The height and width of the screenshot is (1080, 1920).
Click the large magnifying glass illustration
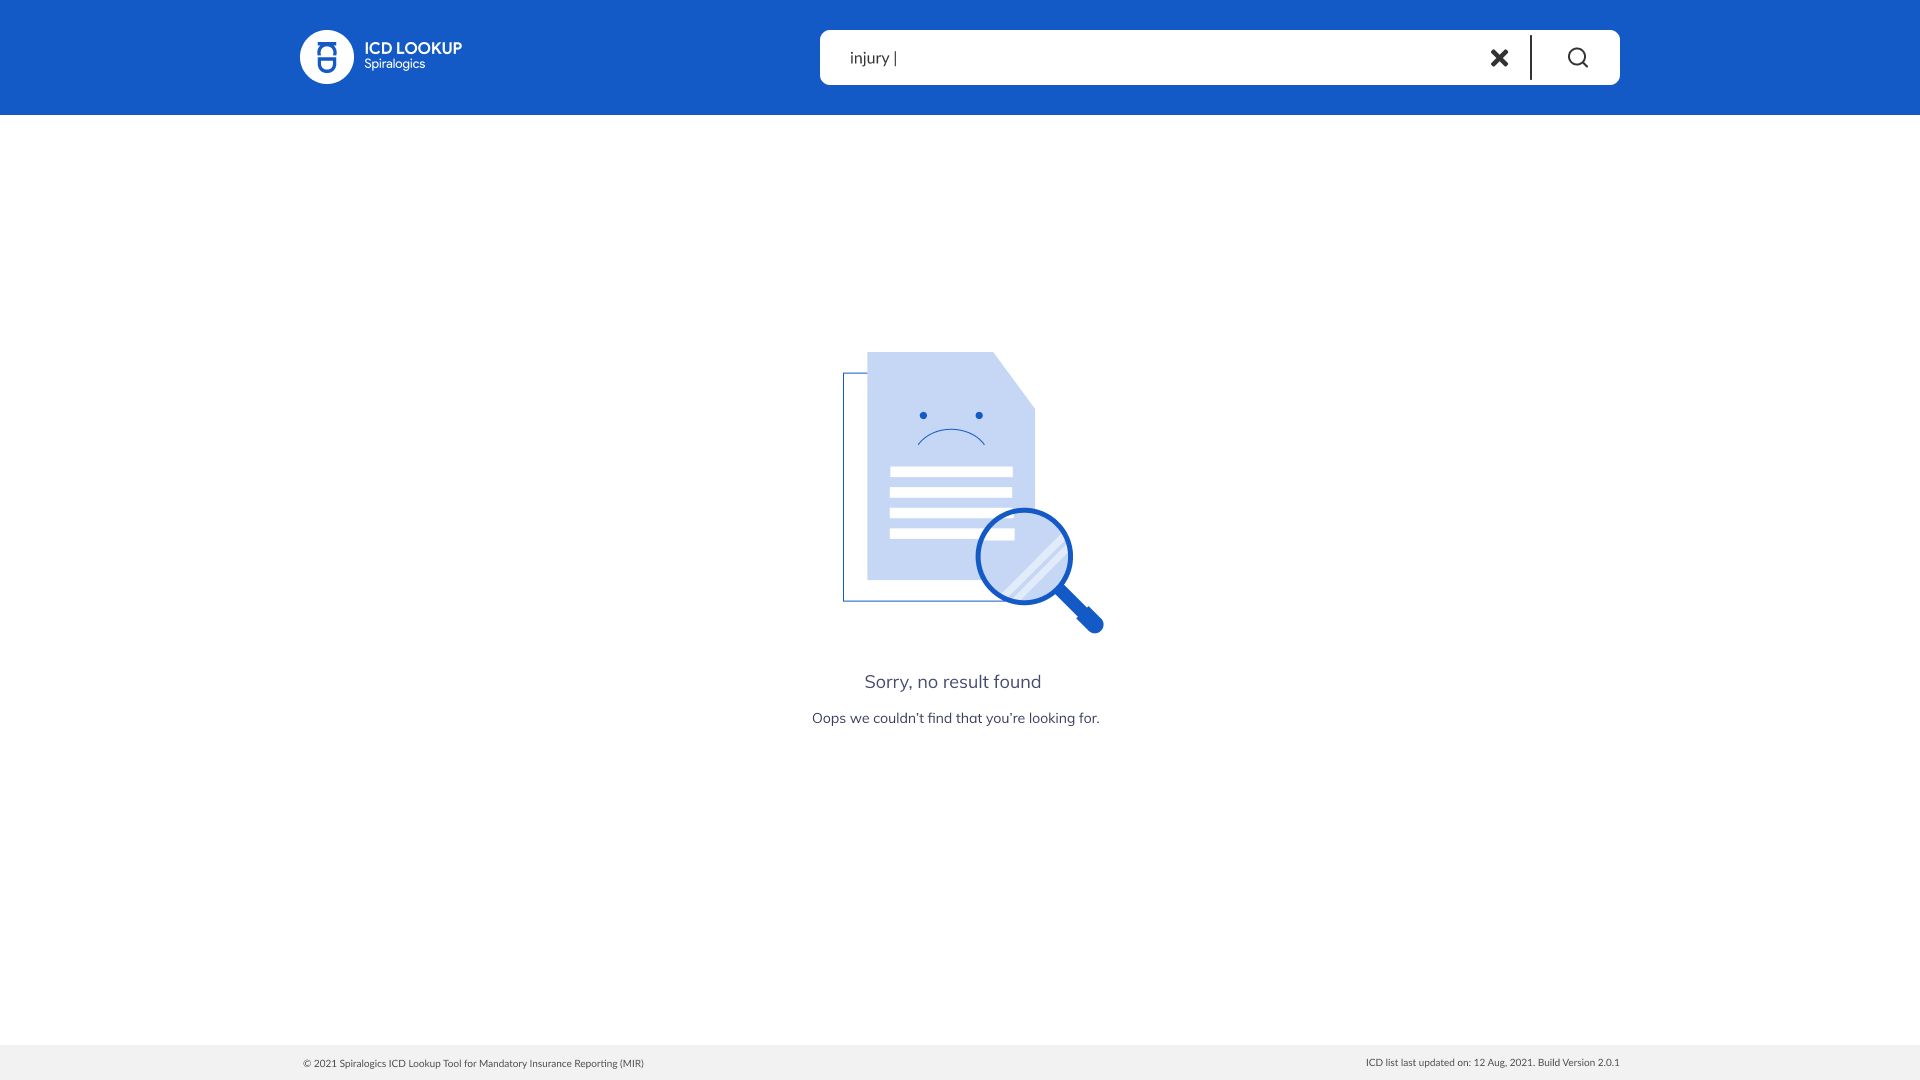(1024, 556)
